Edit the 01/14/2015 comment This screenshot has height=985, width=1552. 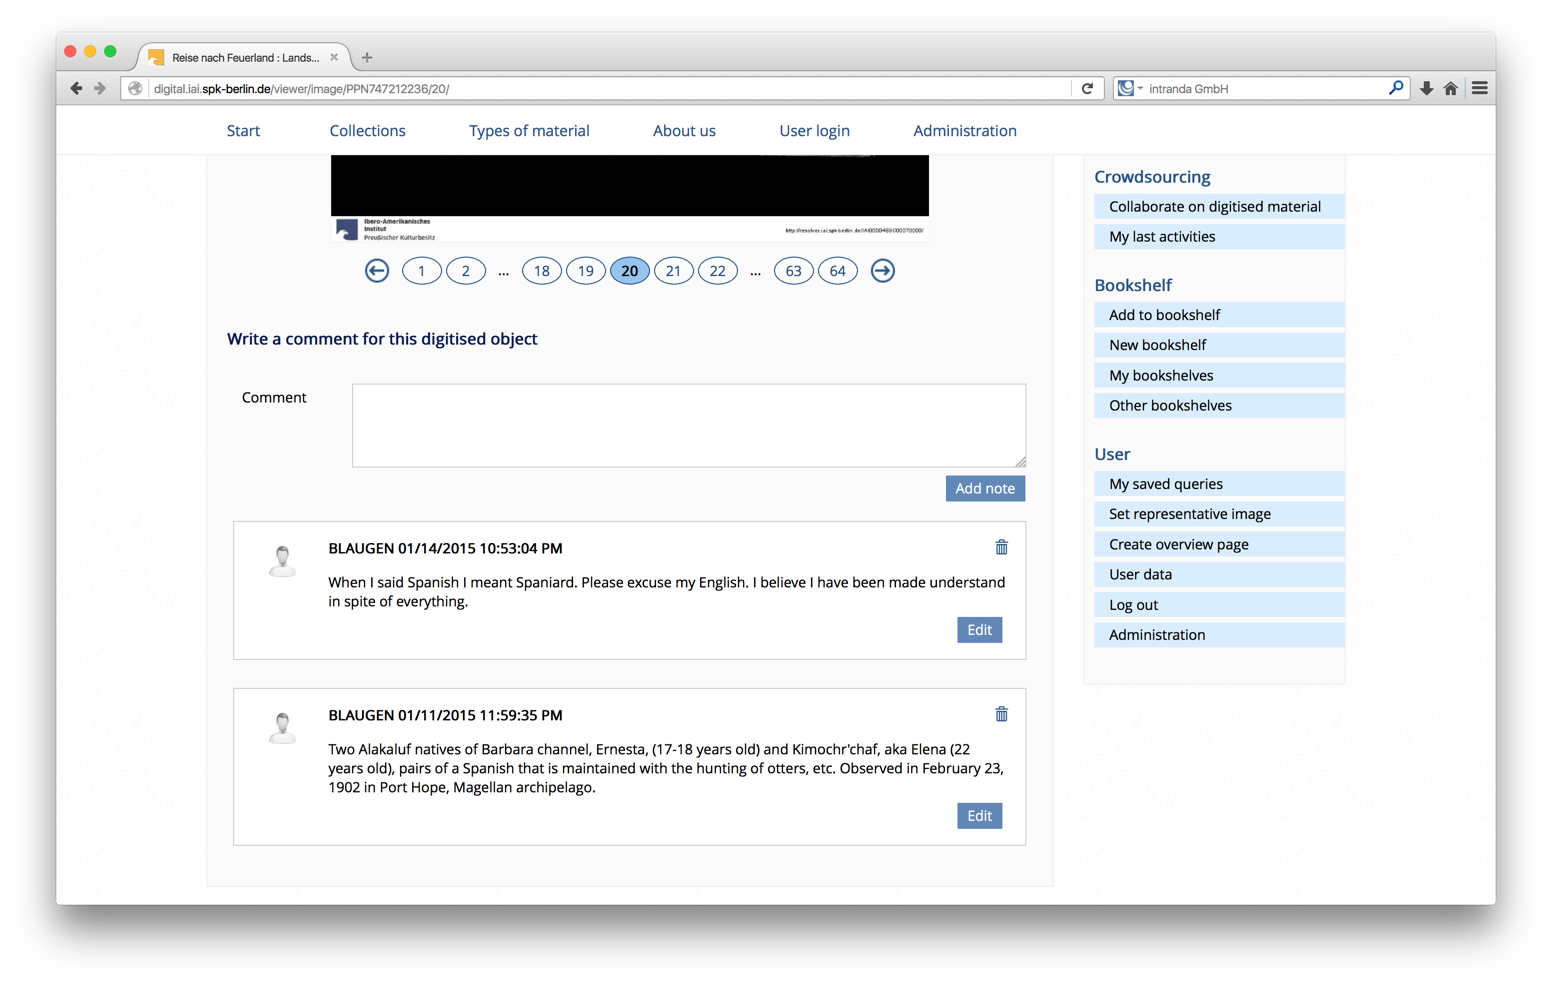(x=979, y=630)
